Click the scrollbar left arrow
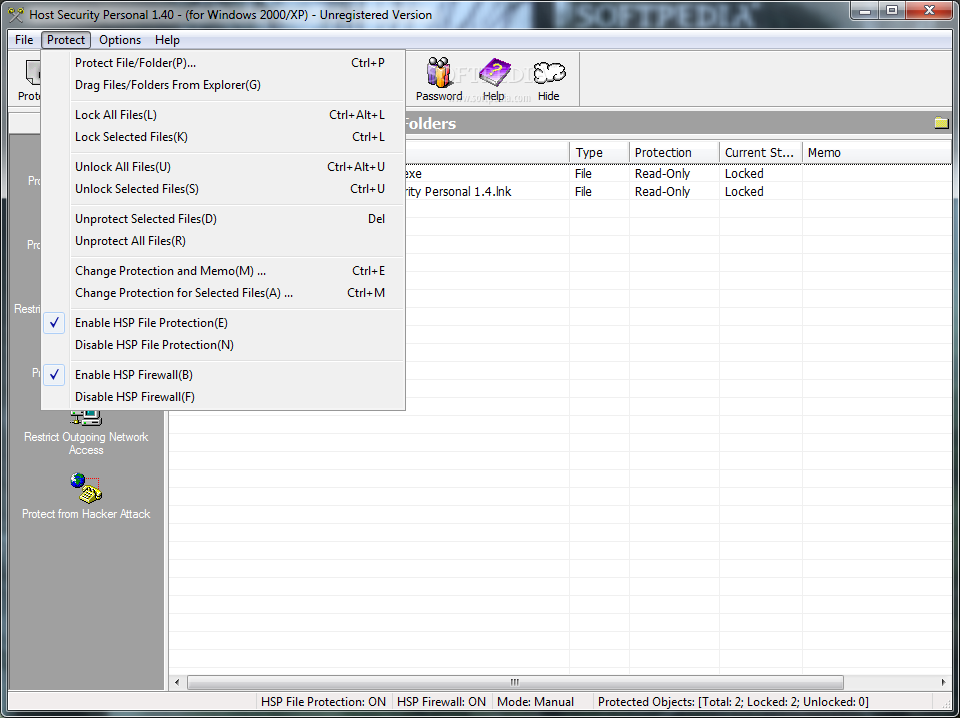 pos(178,682)
